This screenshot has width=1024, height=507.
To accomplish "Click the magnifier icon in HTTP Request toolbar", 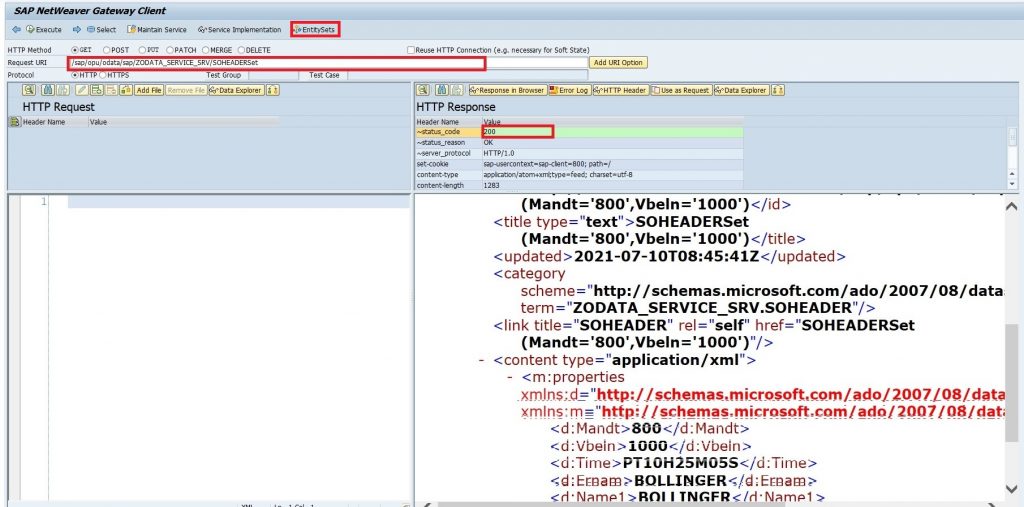I will coord(29,90).
